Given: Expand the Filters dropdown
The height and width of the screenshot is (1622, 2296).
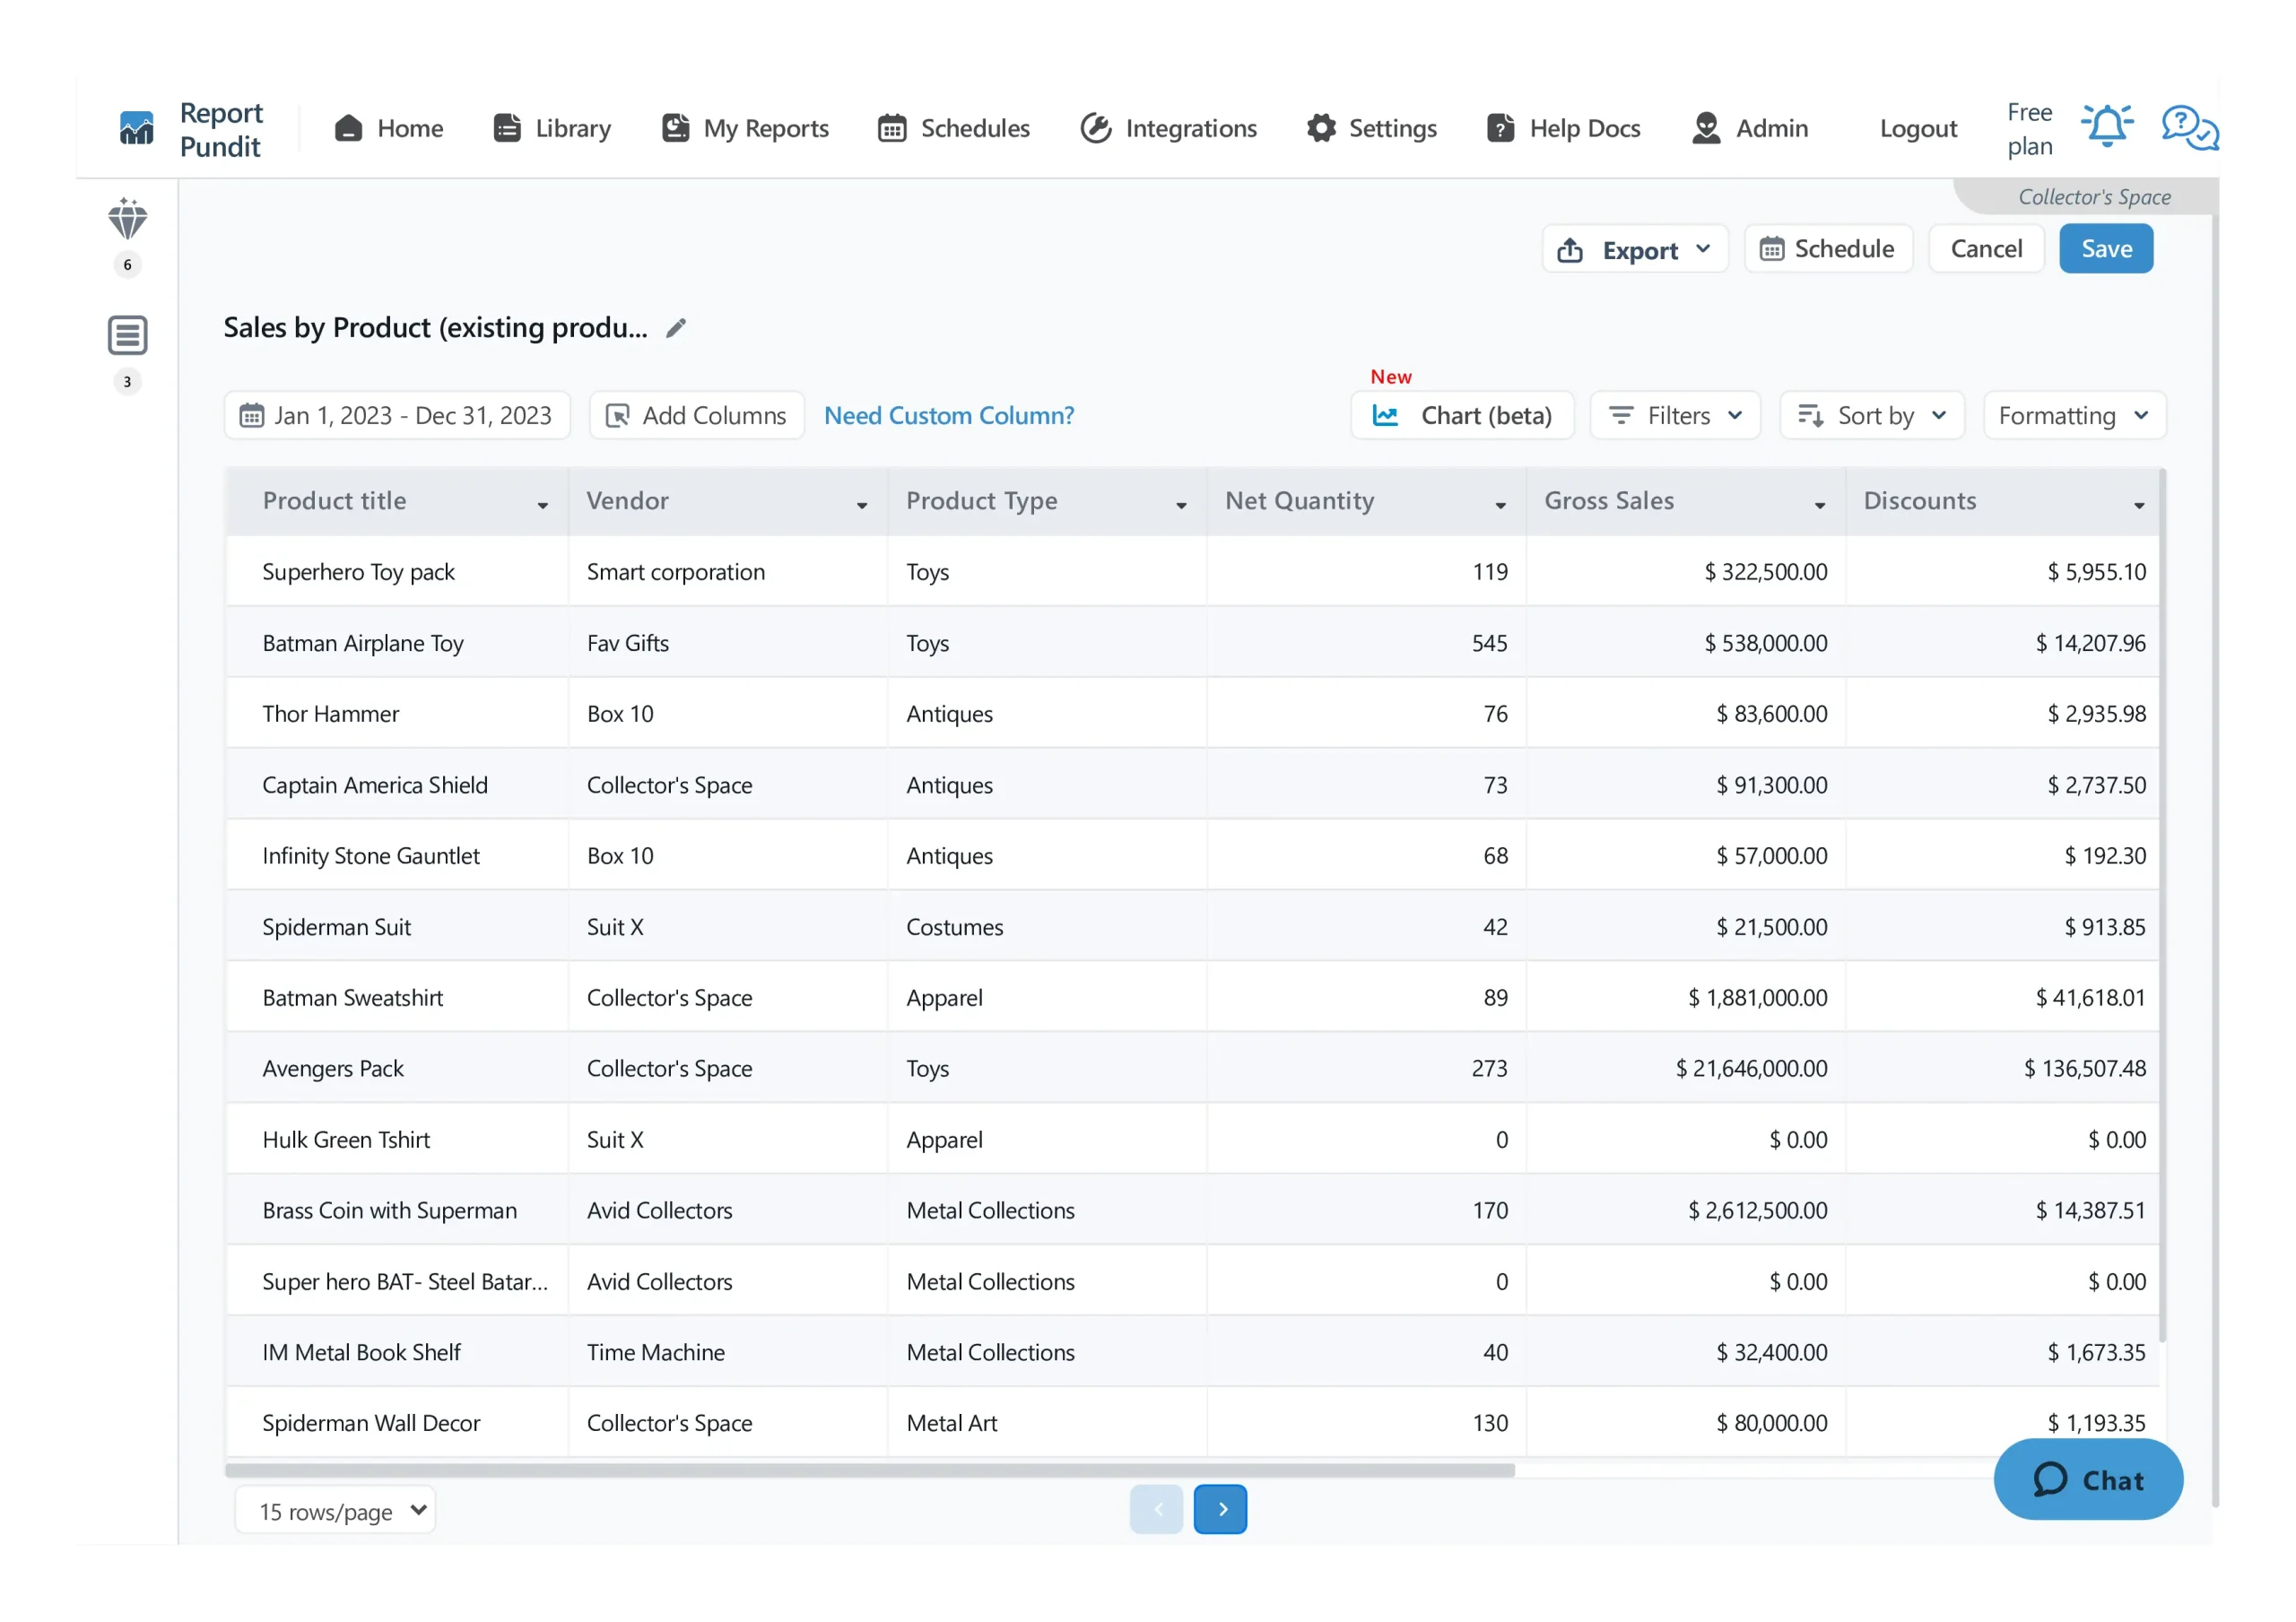Looking at the screenshot, I should coord(1675,416).
